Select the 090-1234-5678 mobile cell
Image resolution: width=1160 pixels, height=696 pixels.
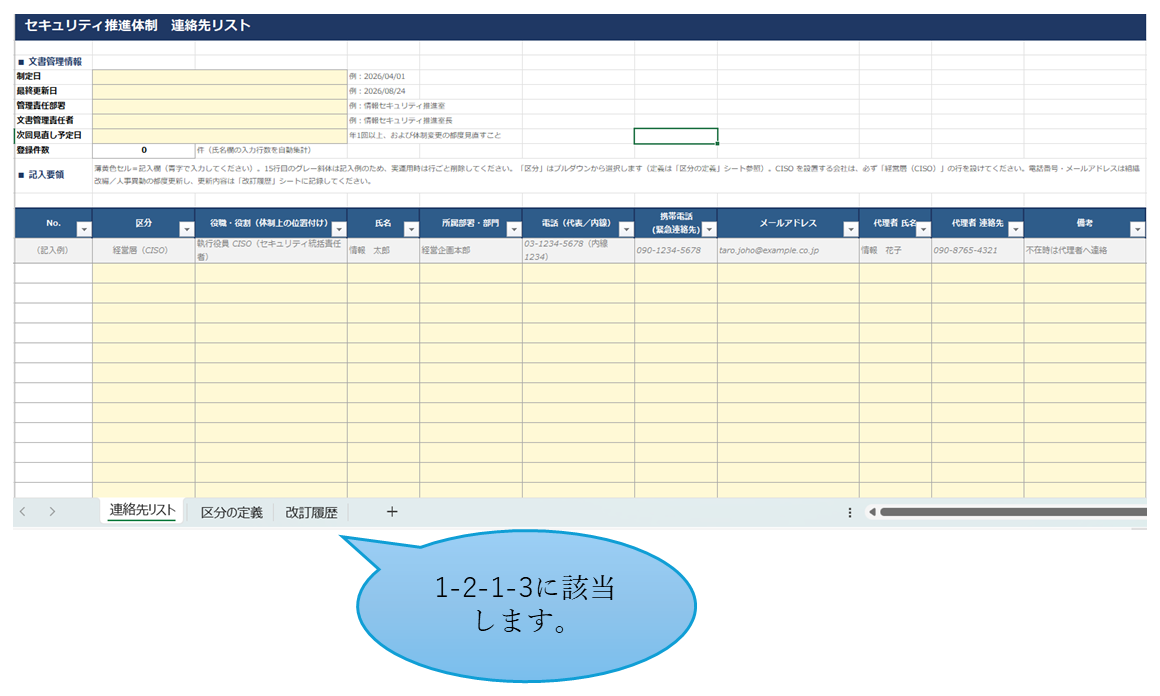pyautogui.click(x=675, y=250)
